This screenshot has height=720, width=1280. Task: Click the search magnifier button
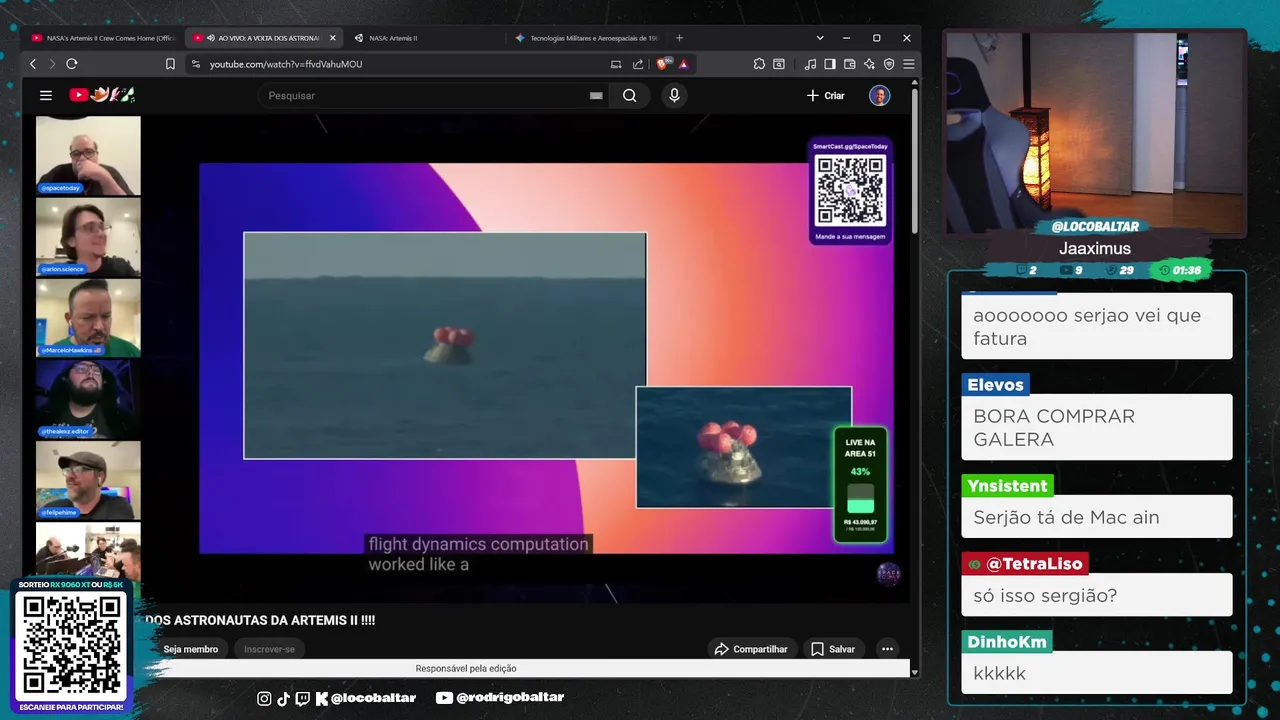click(x=629, y=95)
